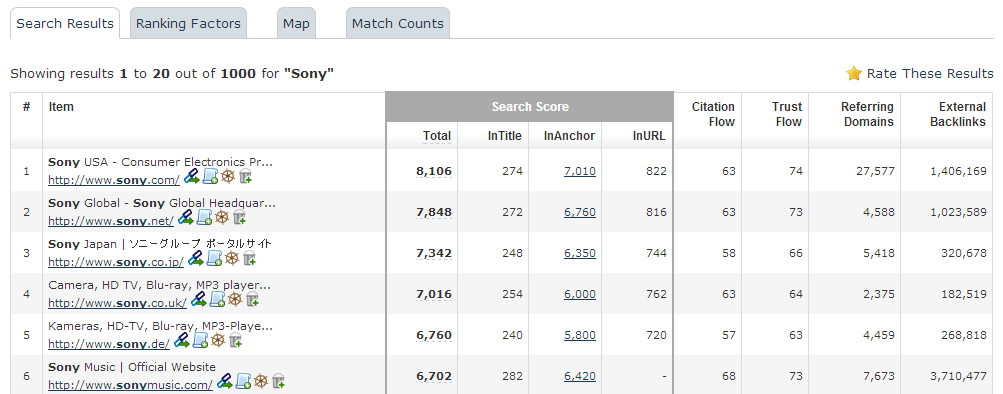Click the scroll report icon beside sony.com
1003x394 pixels.
tap(210, 177)
